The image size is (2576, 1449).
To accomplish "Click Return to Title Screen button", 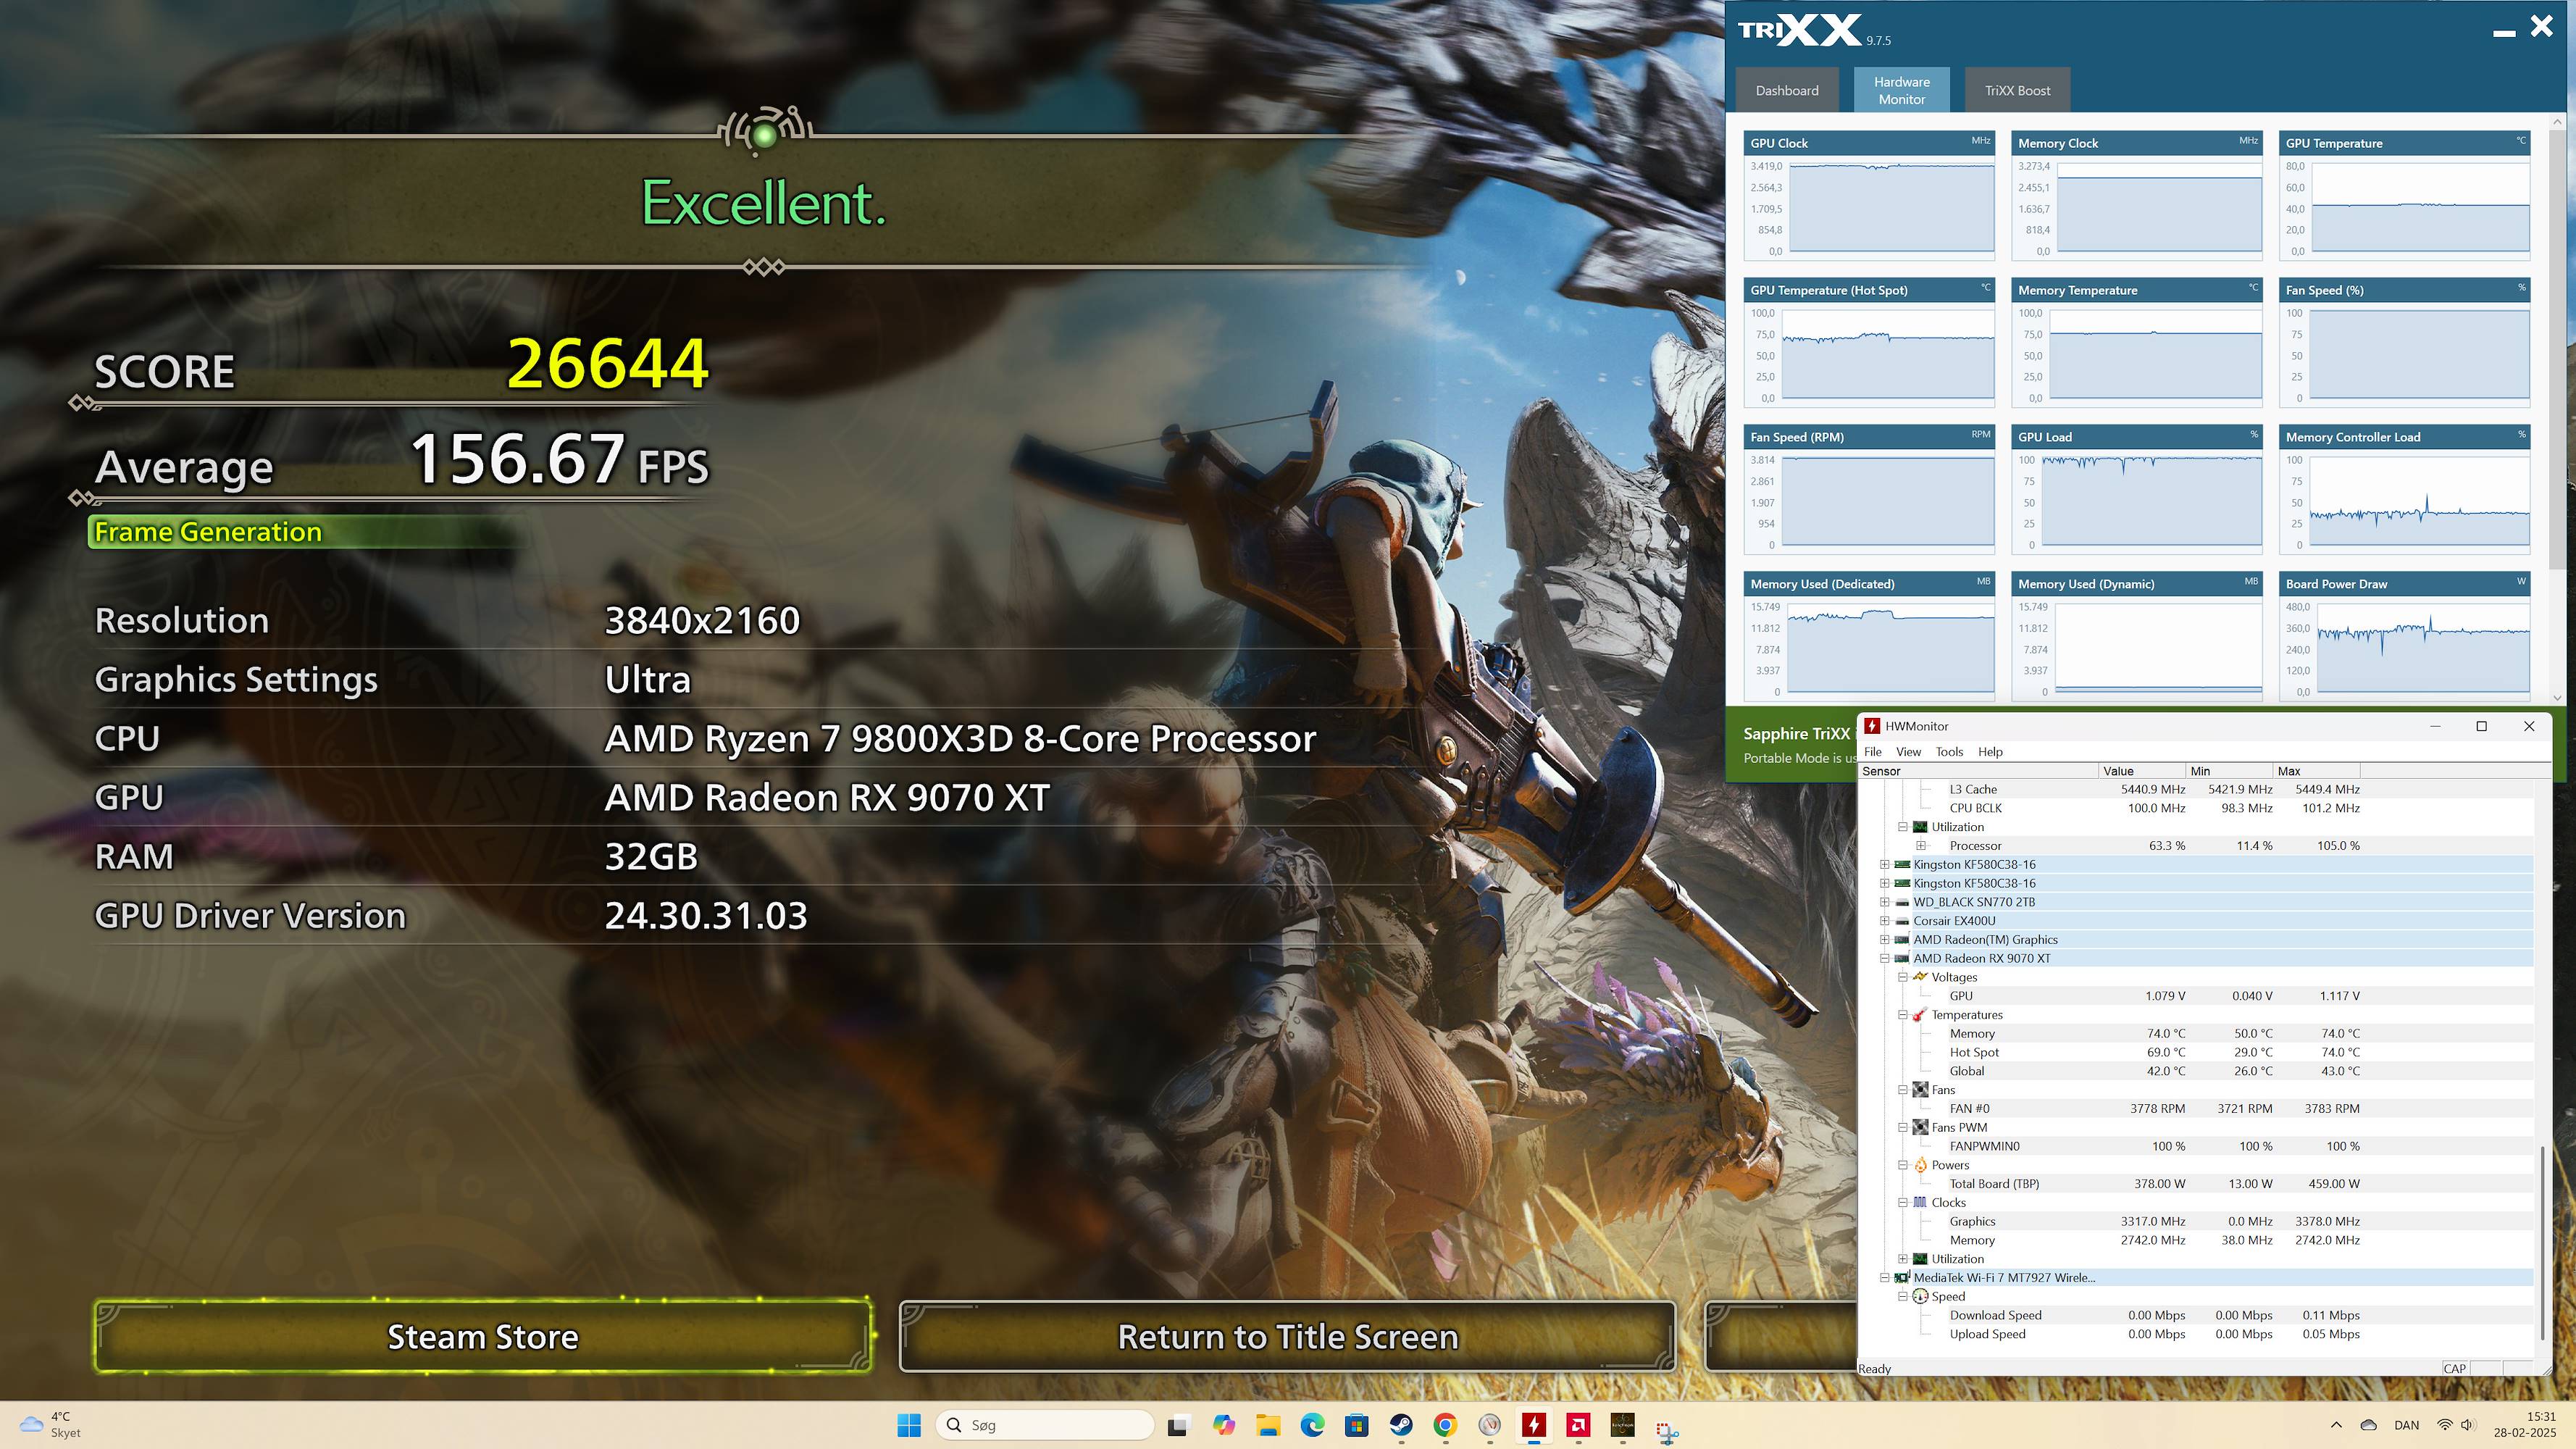I will point(1287,1336).
